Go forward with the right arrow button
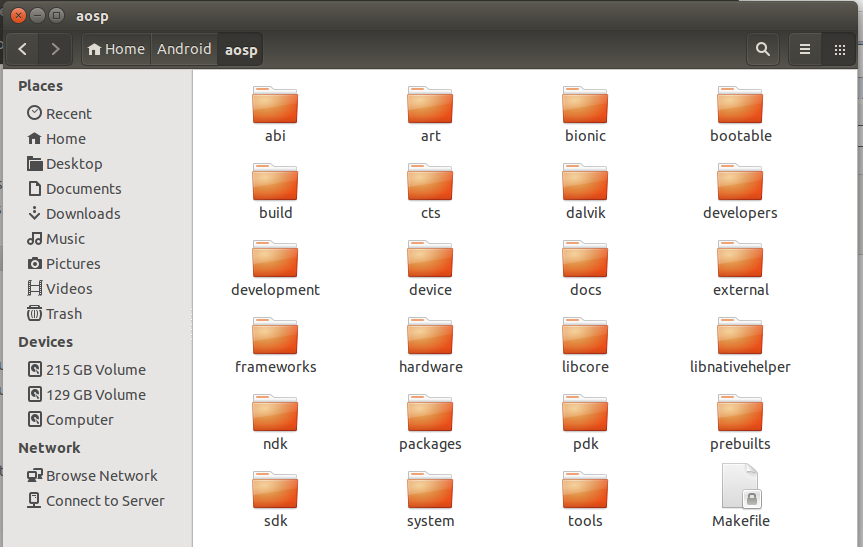The width and height of the screenshot is (863, 547). pos(55,50)
